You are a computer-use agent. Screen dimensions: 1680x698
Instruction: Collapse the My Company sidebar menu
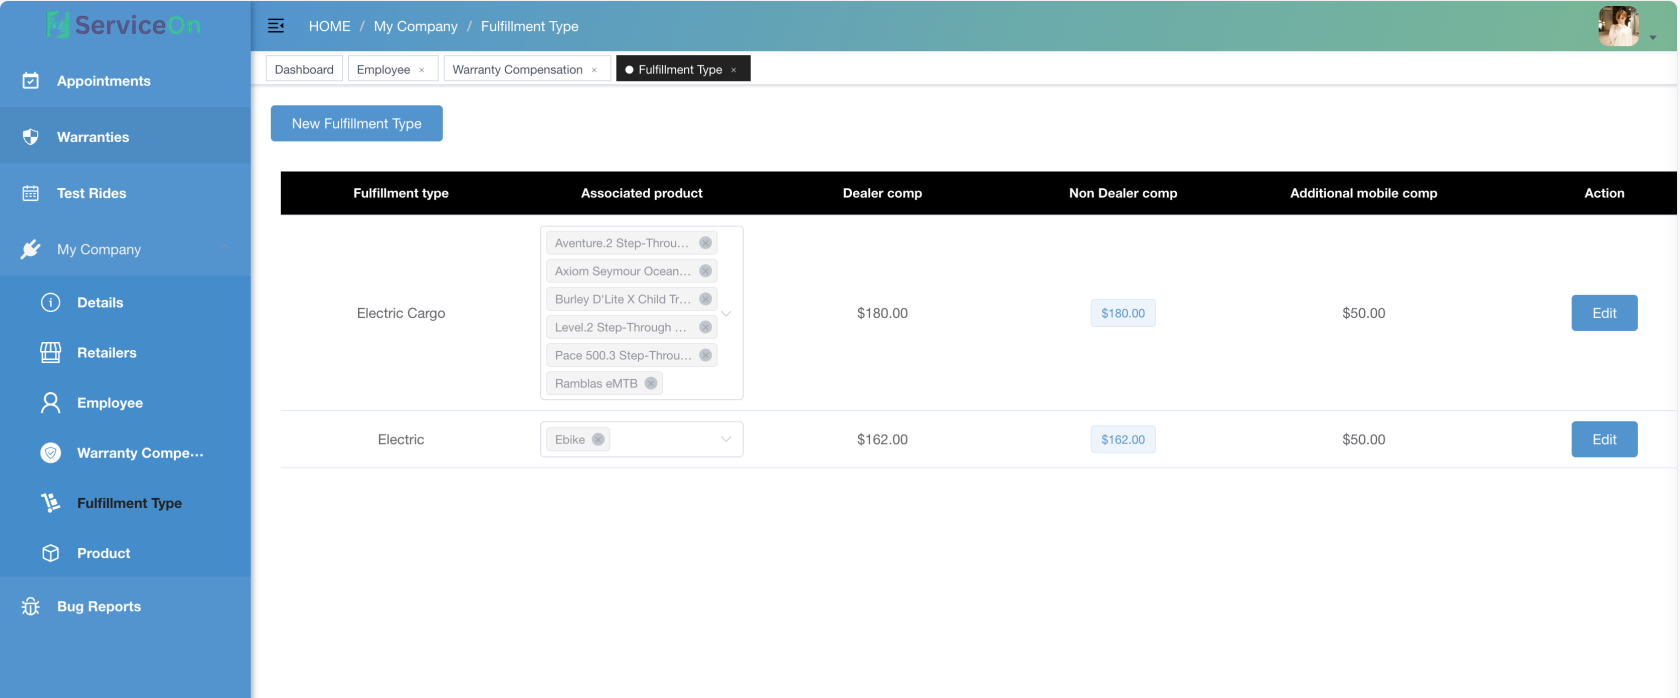tap(224, 249)
